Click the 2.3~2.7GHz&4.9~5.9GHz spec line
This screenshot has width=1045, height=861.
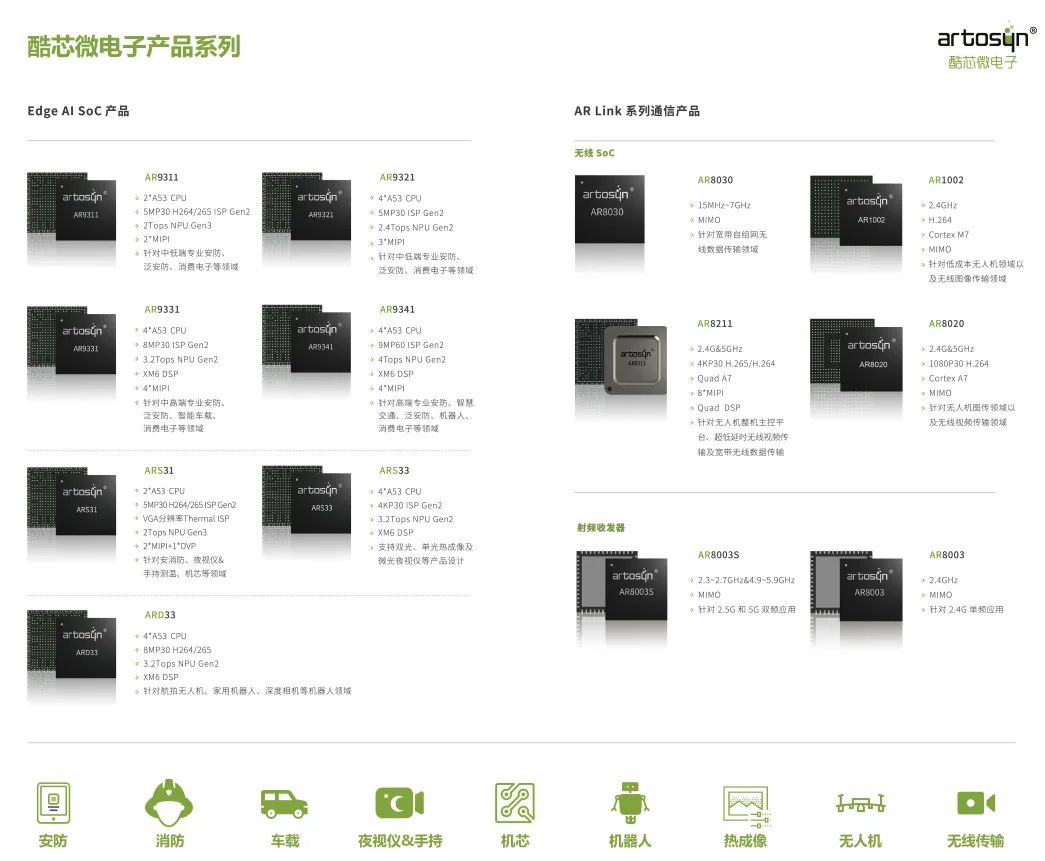point(746,580)
